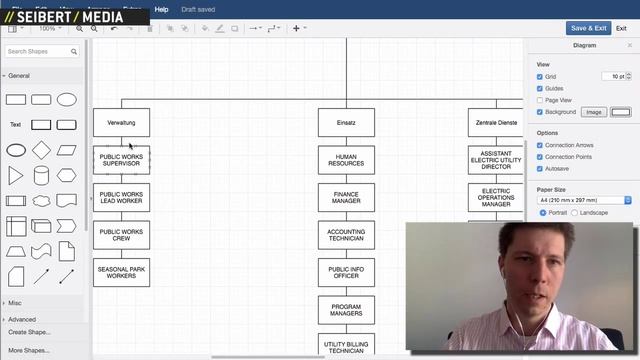The width and height of the screenshot is (640, 360).
Task: Click the zoom out magnifier icon
Action: pos(94,29)
